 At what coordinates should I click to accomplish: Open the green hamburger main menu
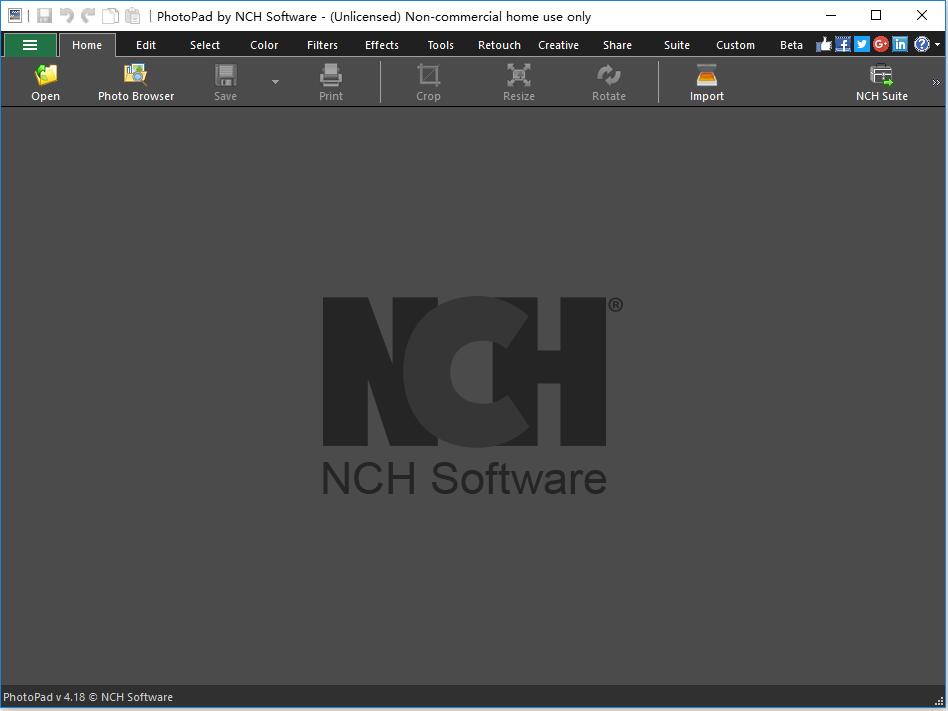[x=30, y=45]
